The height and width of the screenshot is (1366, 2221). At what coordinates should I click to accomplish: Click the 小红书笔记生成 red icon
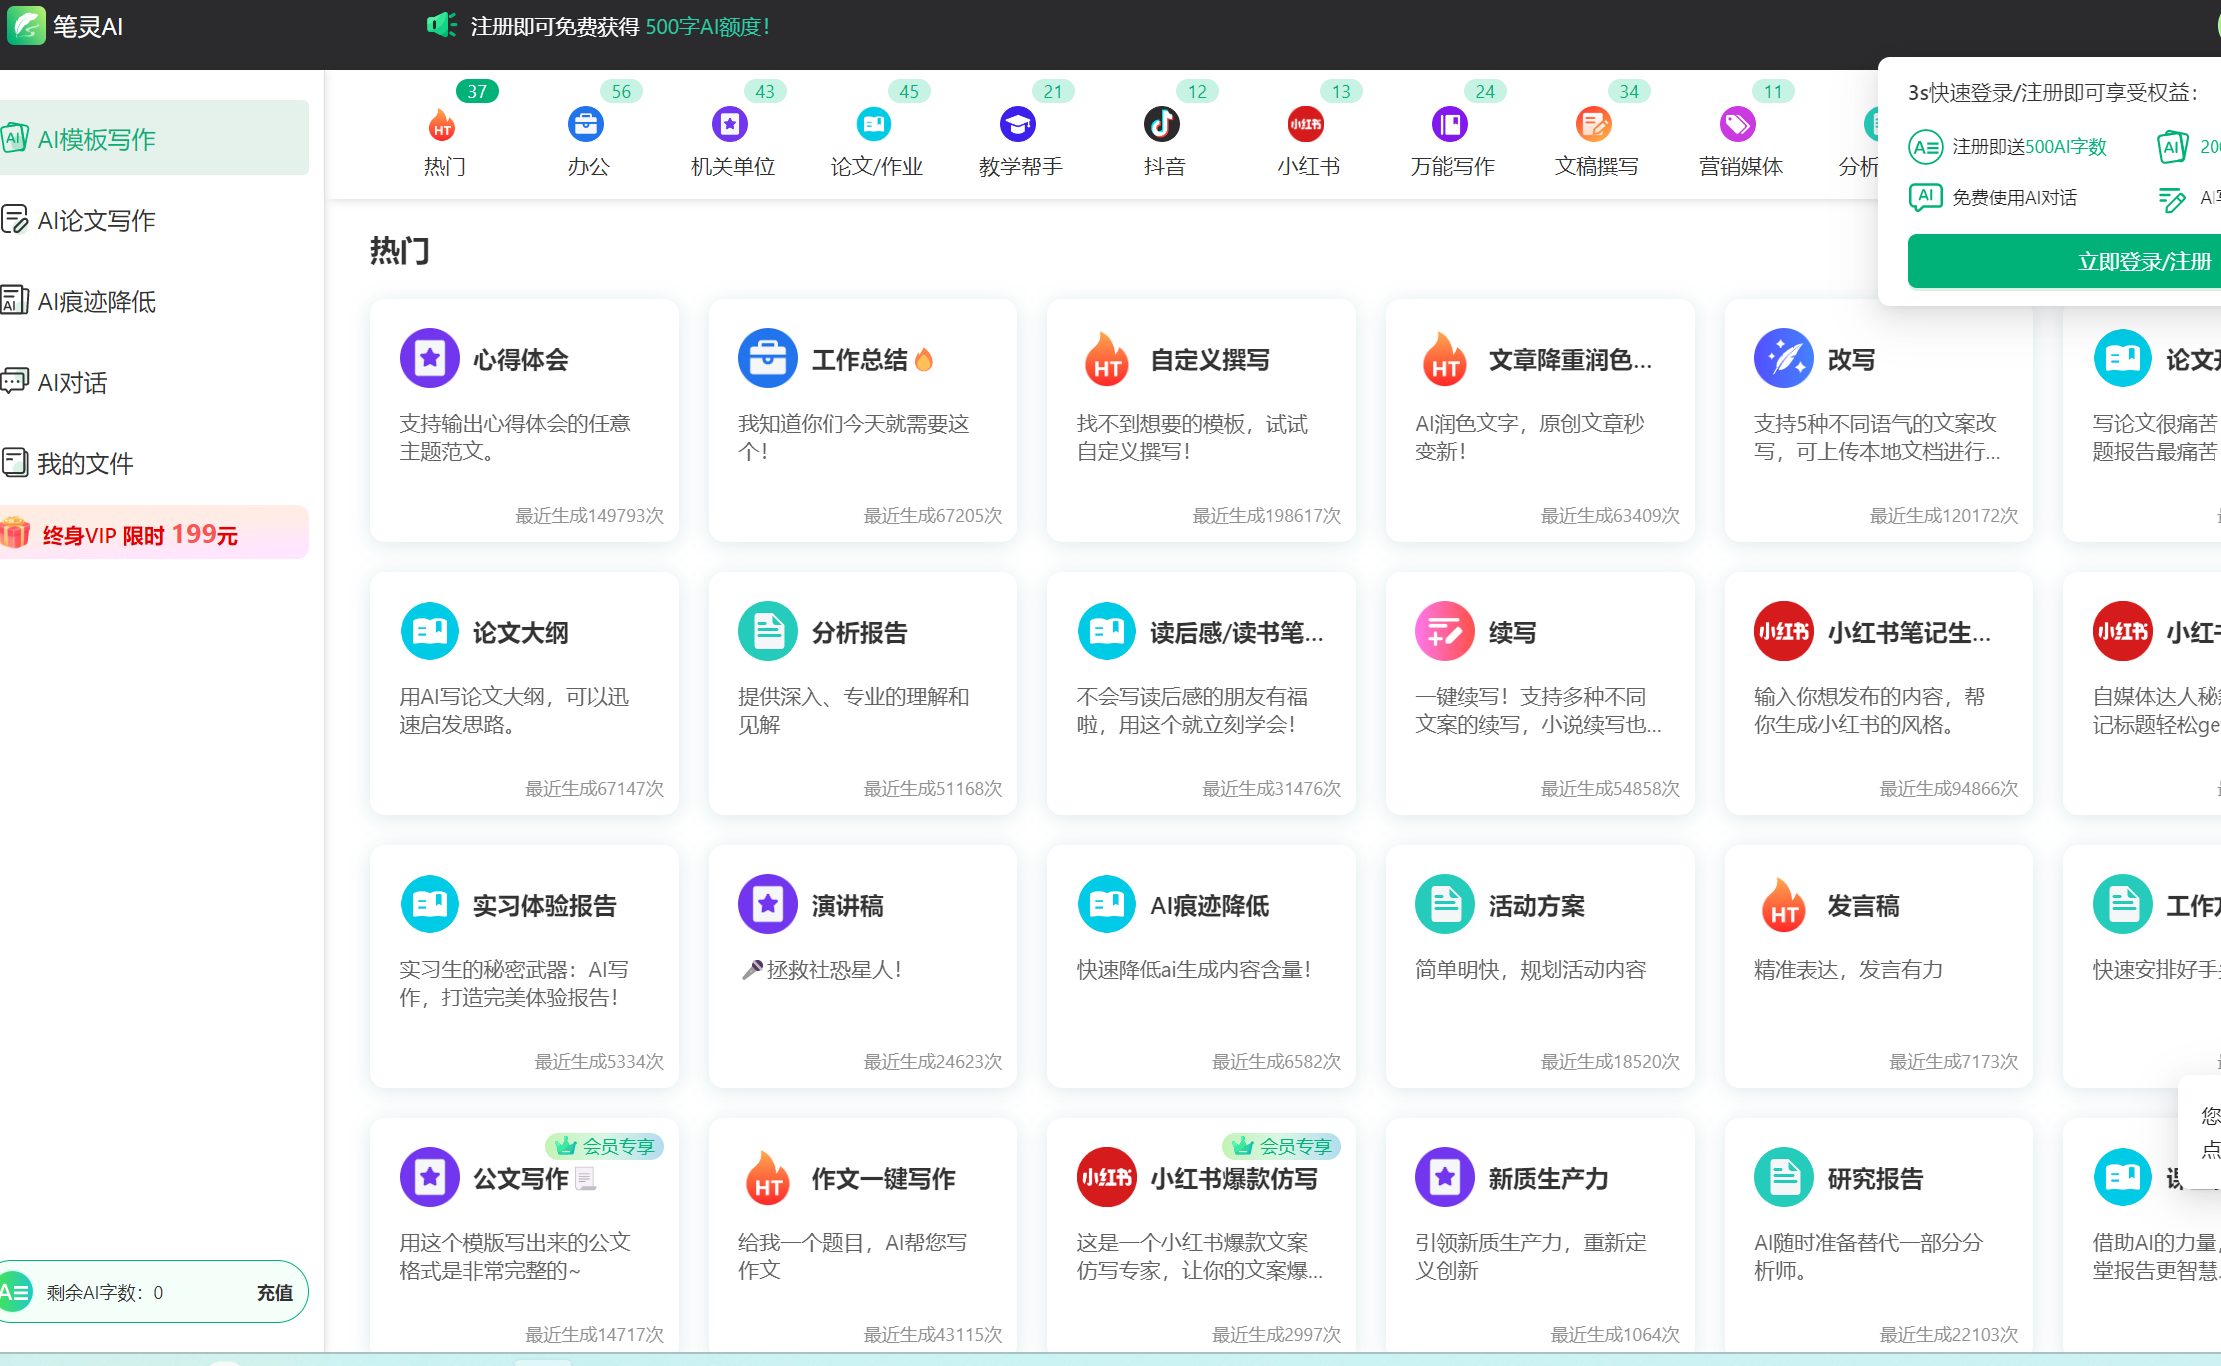click(1784, 631)
